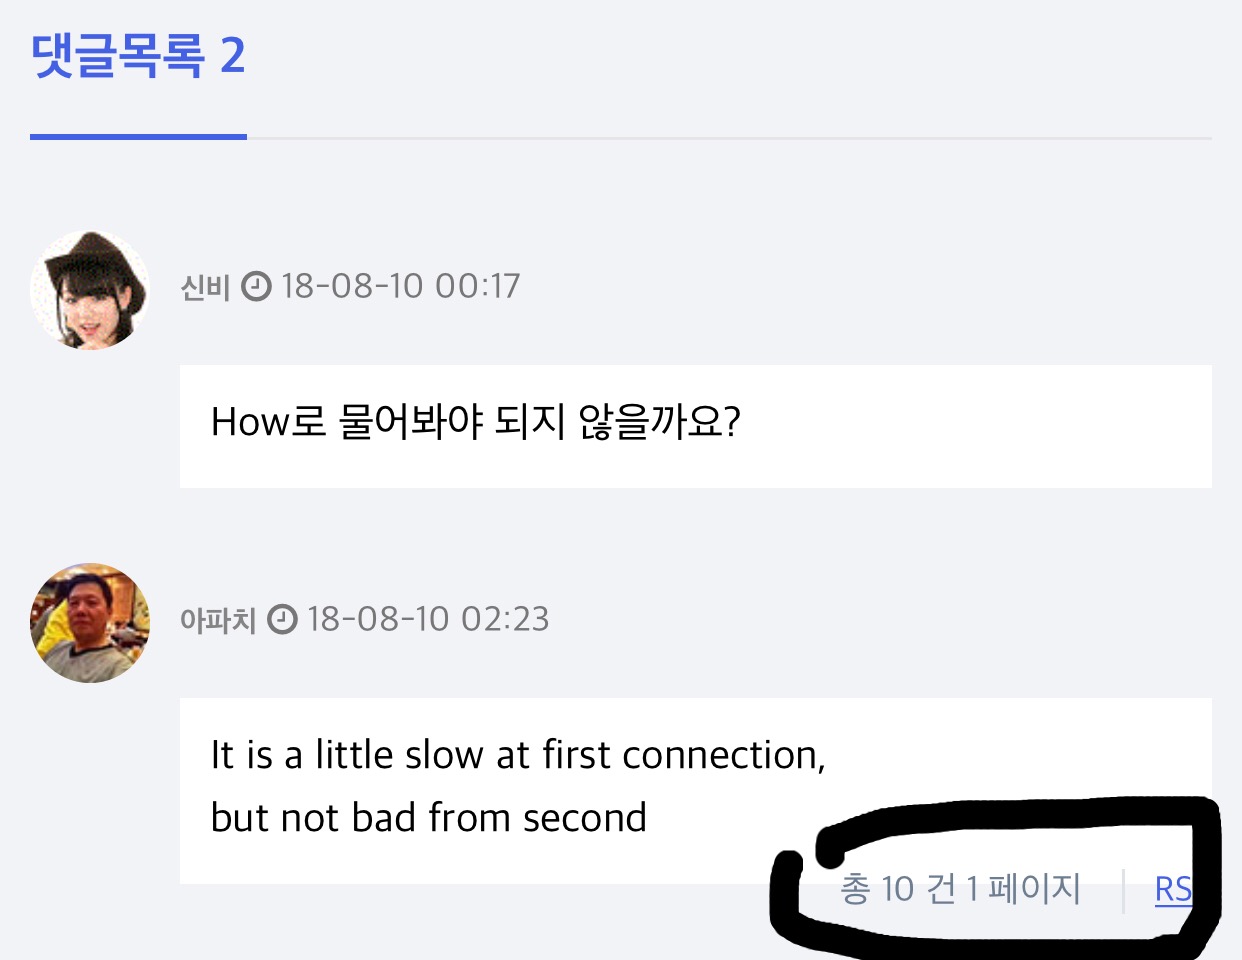Click the clock icon beside 신비
The height and width of the screenshot is (960, 1242).
257,287
